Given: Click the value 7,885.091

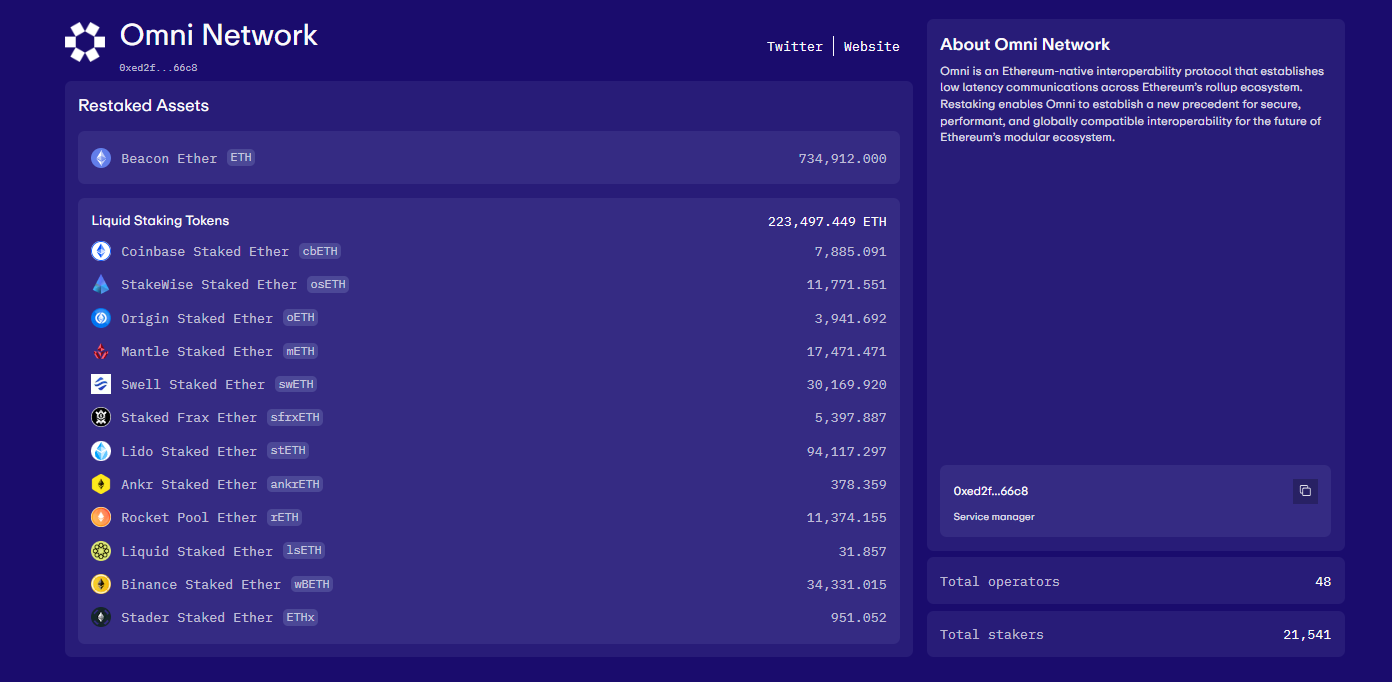Looking at the screenshot, I should click(850, 251).
